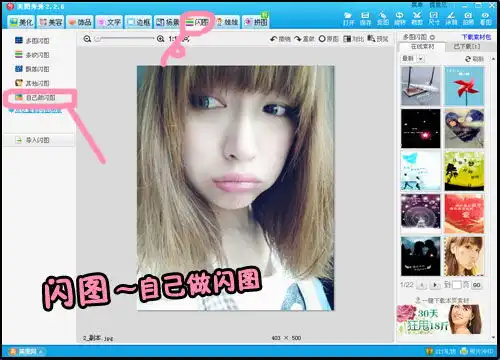Click the last status bar icon with label

(476, 351)
